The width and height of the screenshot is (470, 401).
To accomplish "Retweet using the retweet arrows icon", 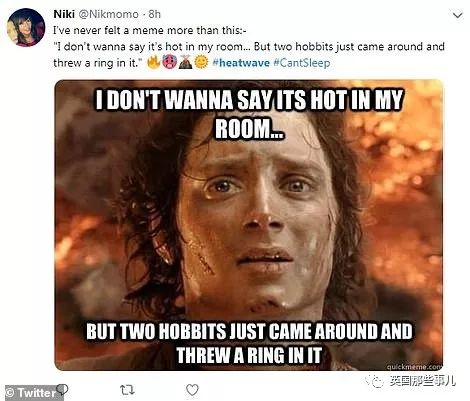I will 127,389.
